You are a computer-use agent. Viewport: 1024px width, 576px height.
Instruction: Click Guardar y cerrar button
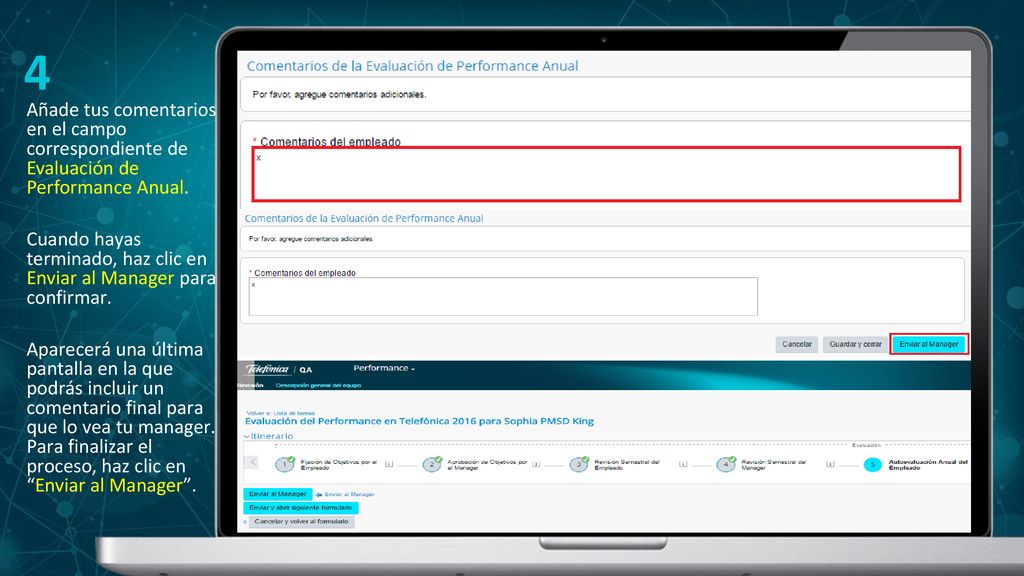point(856,344)
